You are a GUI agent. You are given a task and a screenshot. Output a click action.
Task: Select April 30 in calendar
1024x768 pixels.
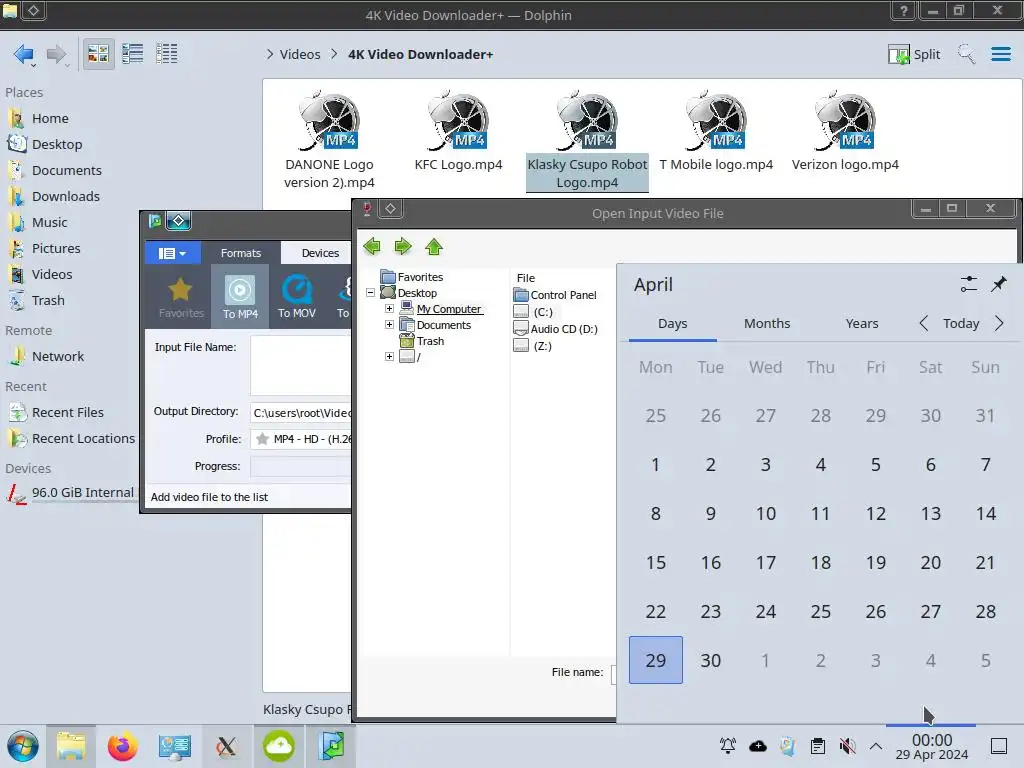711,660
